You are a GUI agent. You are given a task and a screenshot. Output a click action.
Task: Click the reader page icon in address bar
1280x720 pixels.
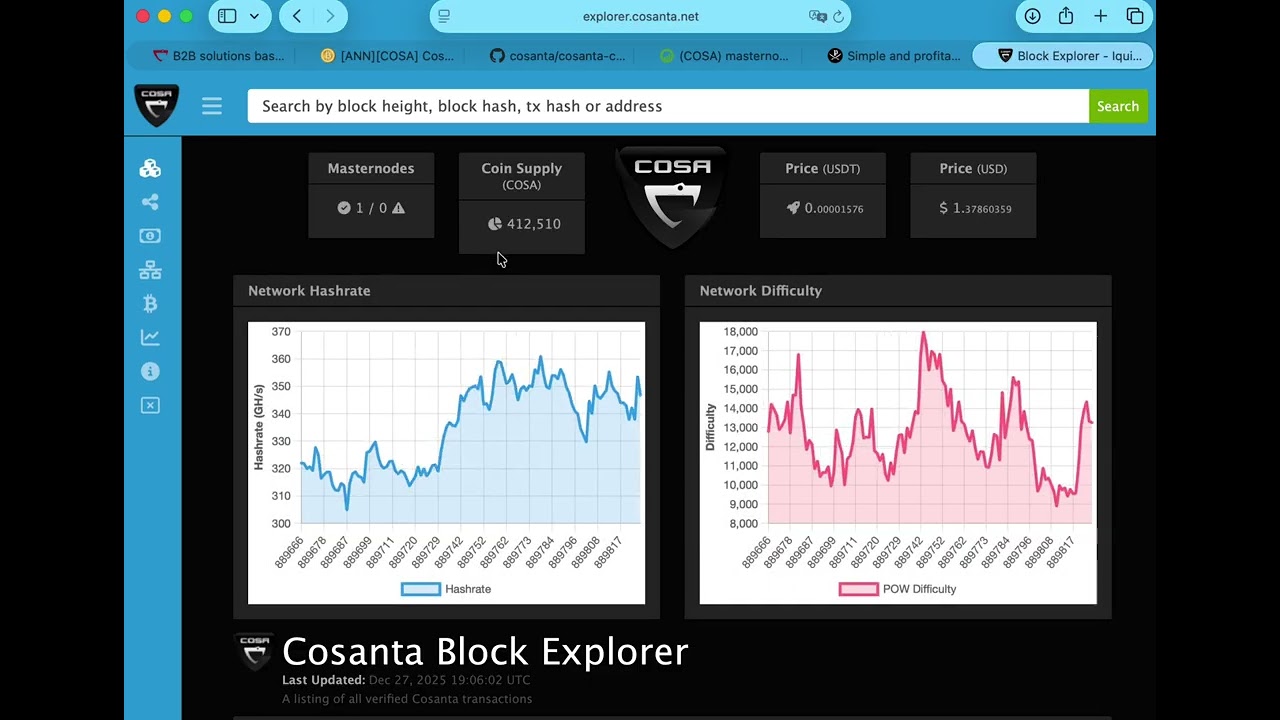[x=445, y=16]
